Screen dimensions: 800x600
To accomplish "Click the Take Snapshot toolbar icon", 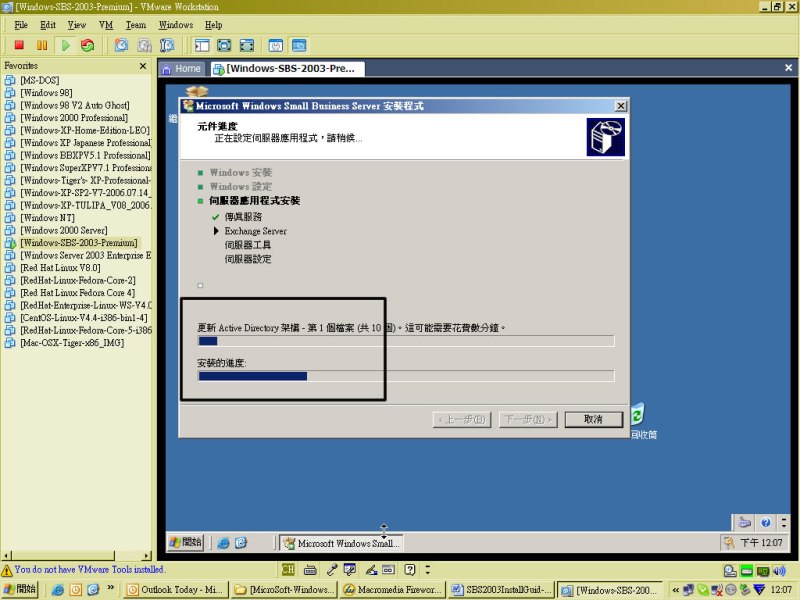I will [x=121, y=45].
